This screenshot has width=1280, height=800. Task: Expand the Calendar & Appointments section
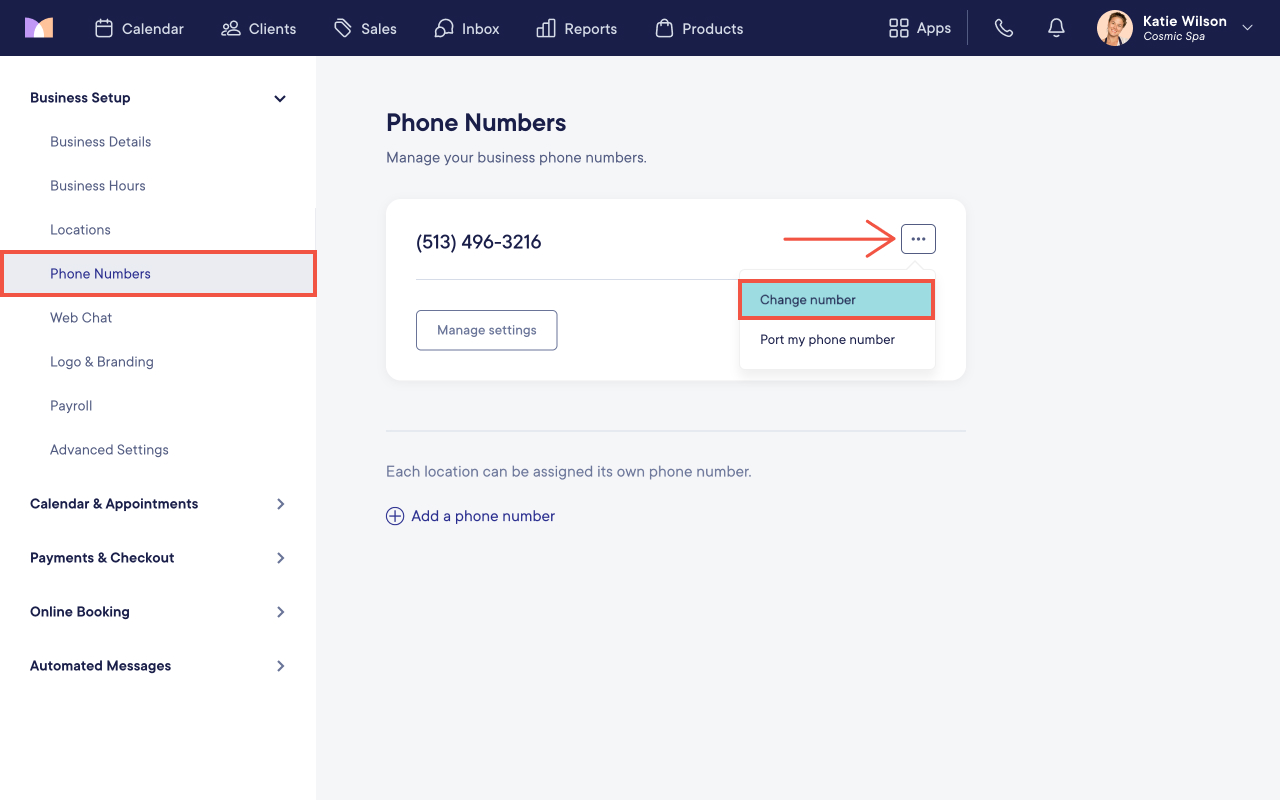point(281,504)
